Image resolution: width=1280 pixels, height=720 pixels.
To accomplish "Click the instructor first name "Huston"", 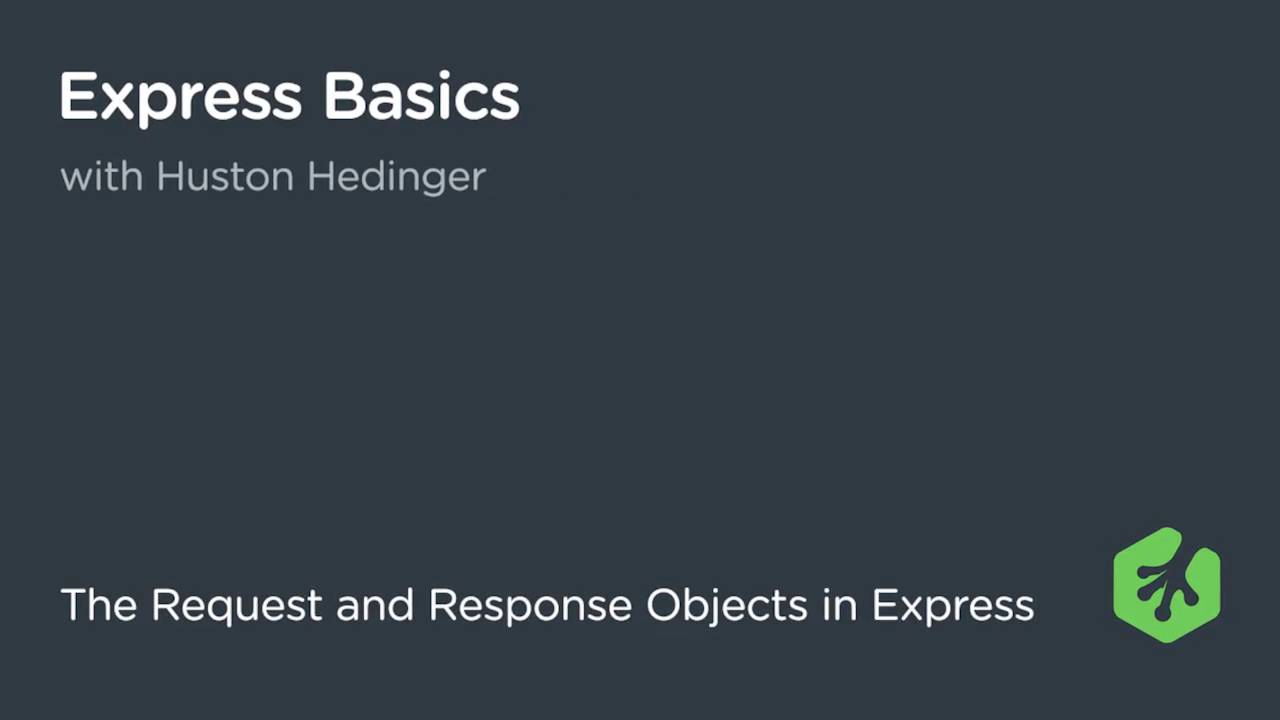I will coord(225,176).
